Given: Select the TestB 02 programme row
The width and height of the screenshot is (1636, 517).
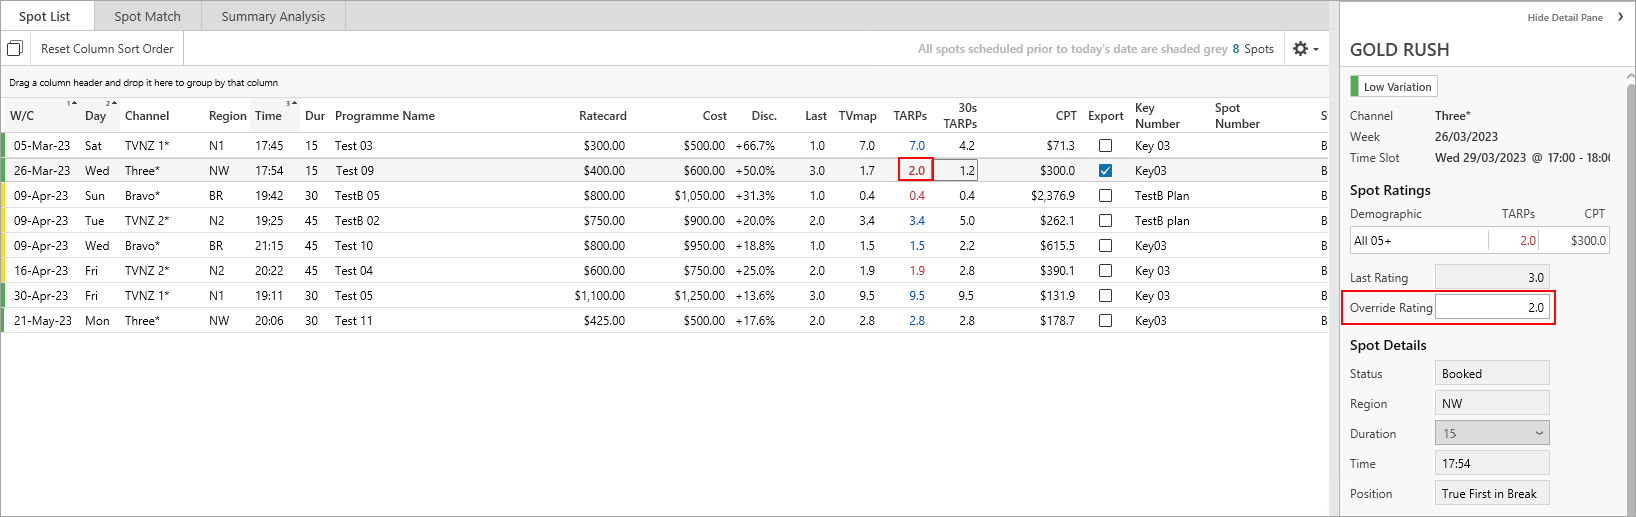Looking at the screenshot, I should tap(666, 221).
